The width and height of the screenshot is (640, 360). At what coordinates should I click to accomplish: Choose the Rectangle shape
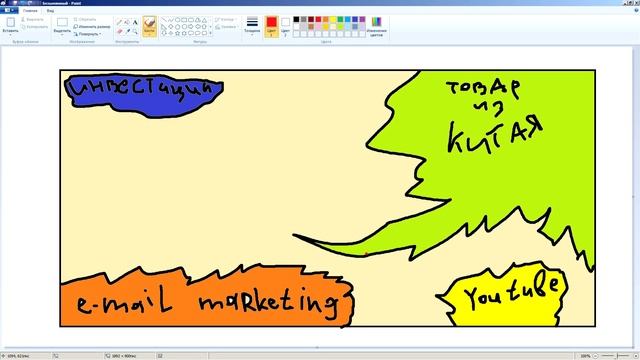click(x=184, y=20)
